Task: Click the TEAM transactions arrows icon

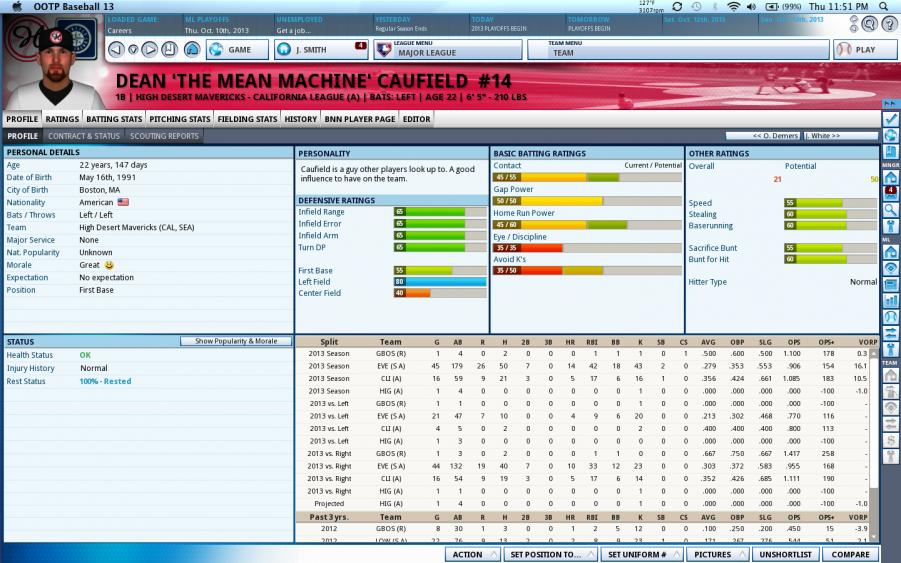Action: 891,424
